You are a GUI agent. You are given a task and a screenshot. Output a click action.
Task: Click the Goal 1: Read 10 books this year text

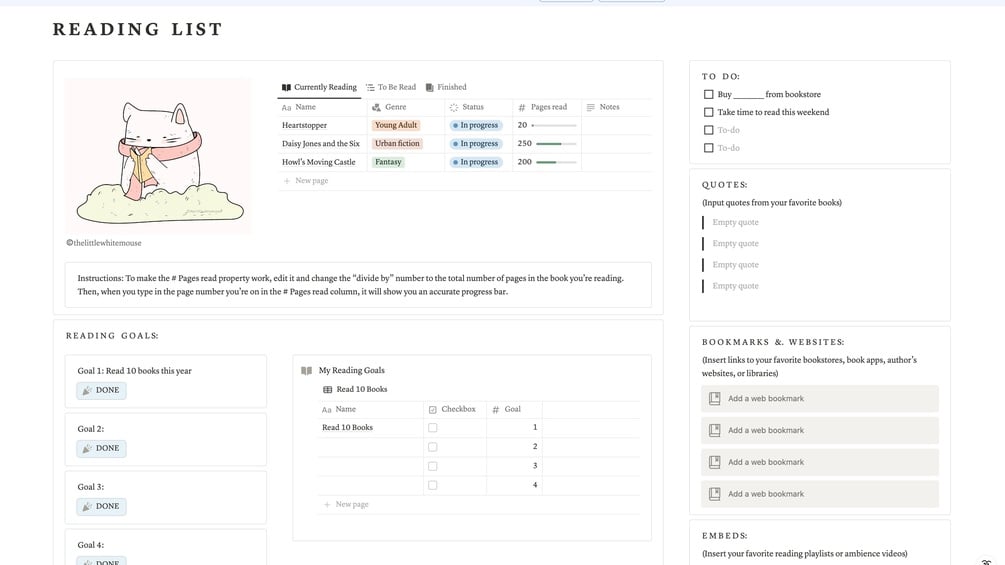point(135,371)
